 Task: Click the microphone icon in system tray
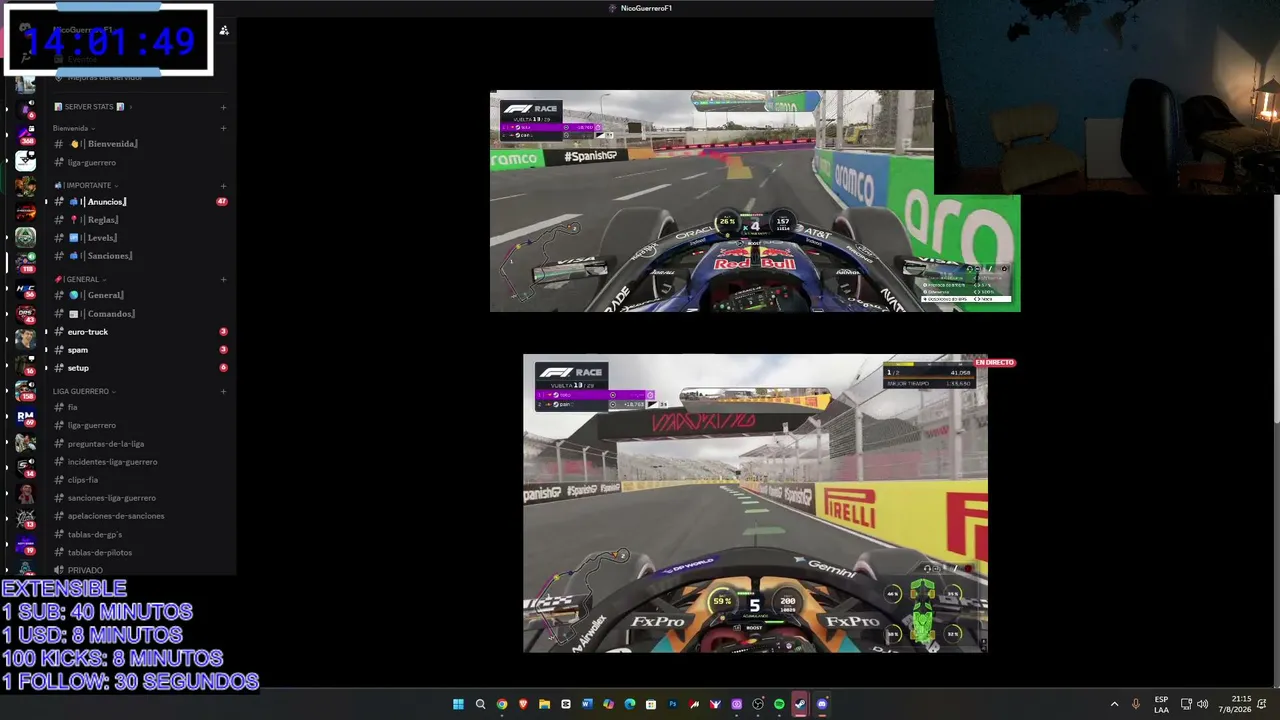(1135, 704)
